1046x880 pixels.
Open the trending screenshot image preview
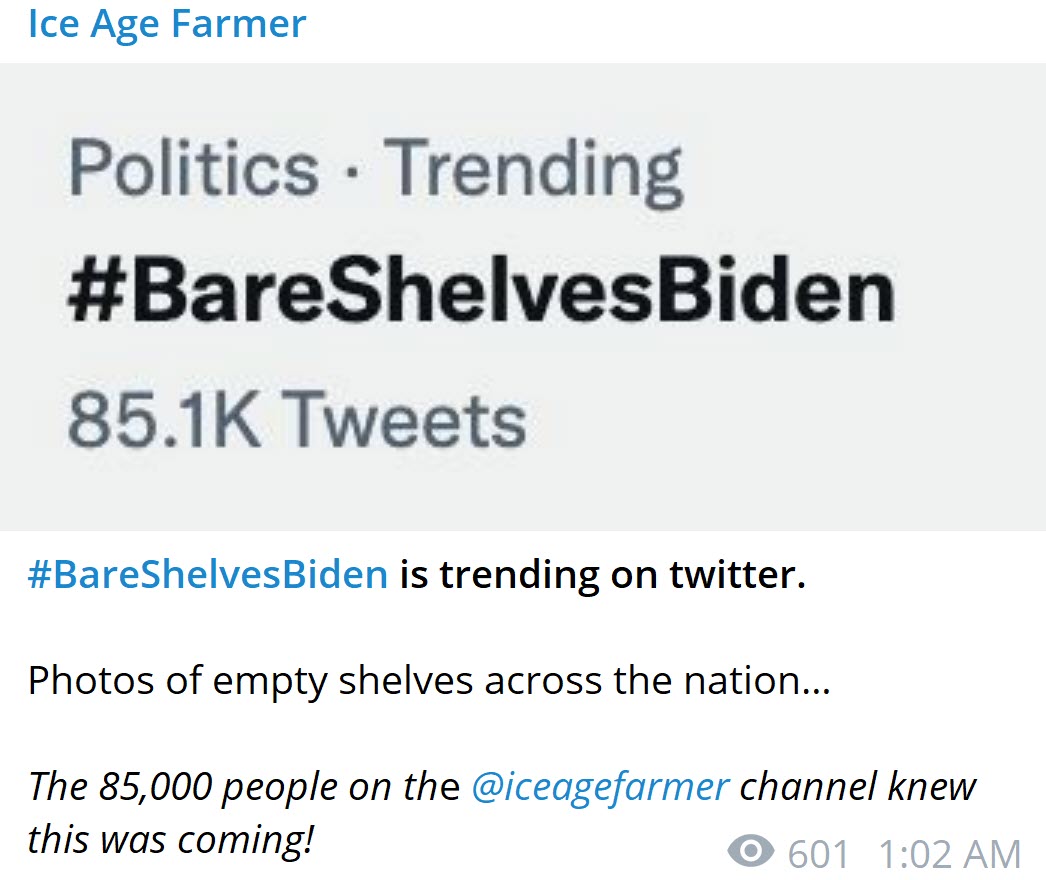pyautogui.click(x=523, y=297)
